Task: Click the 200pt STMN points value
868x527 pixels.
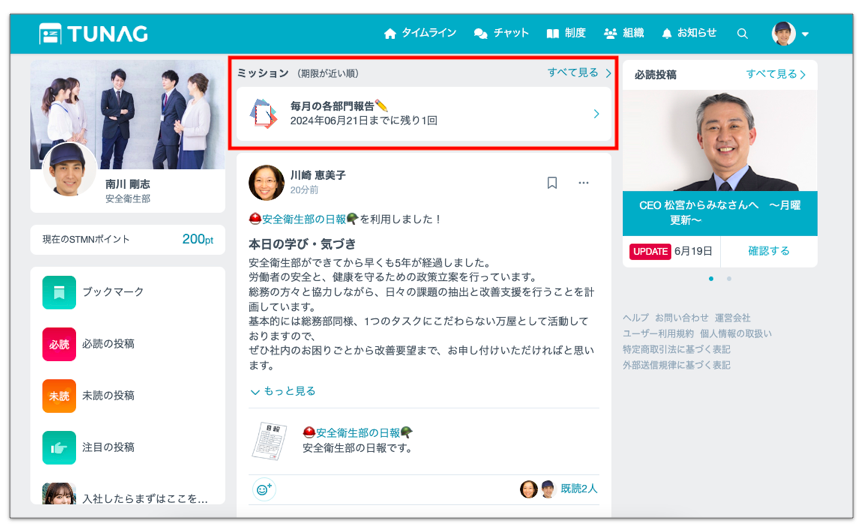Action: (x=198, y=239)
